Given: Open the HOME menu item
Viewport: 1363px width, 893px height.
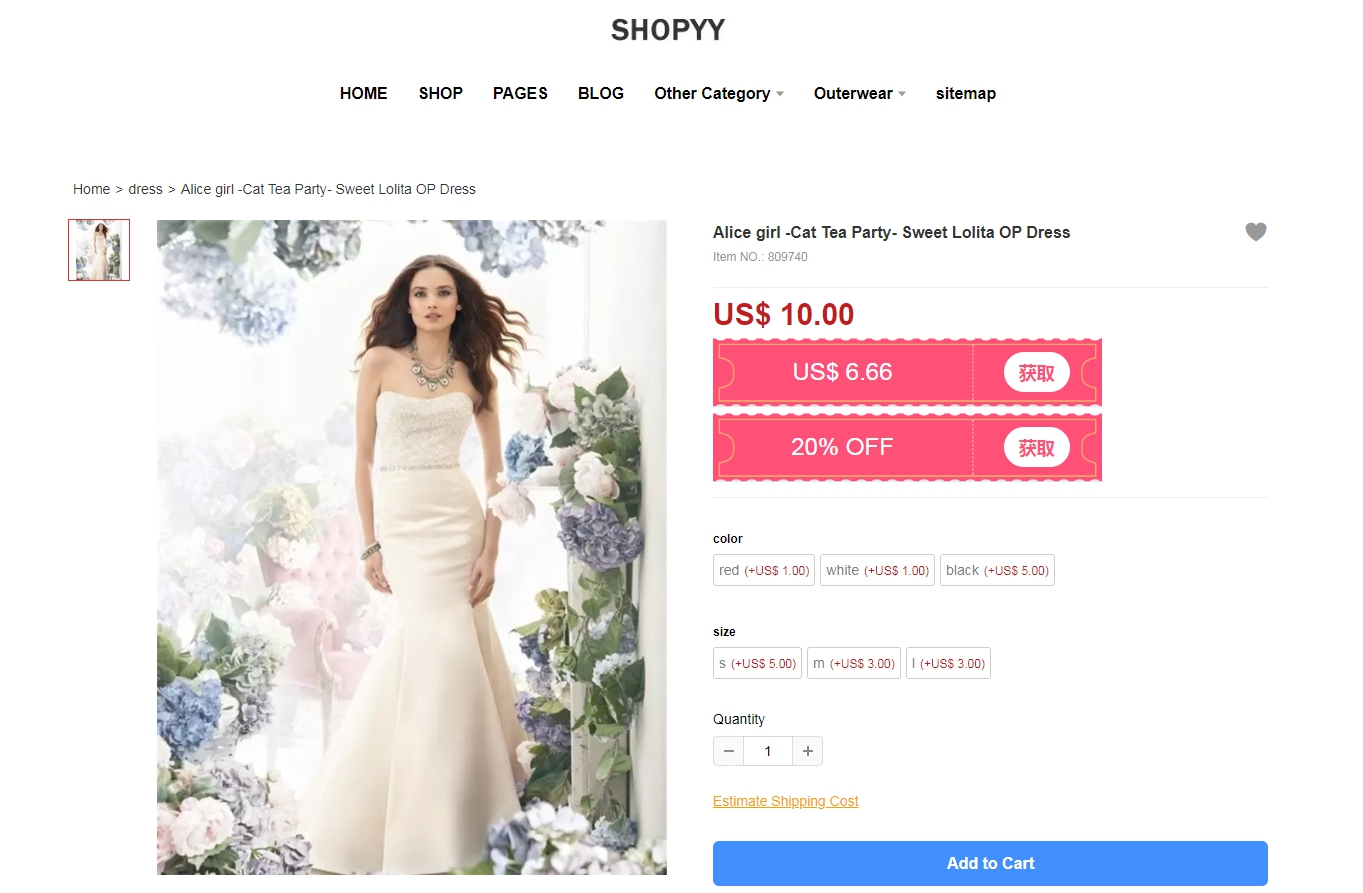Looking at the screenshot, I should (364, 93).
